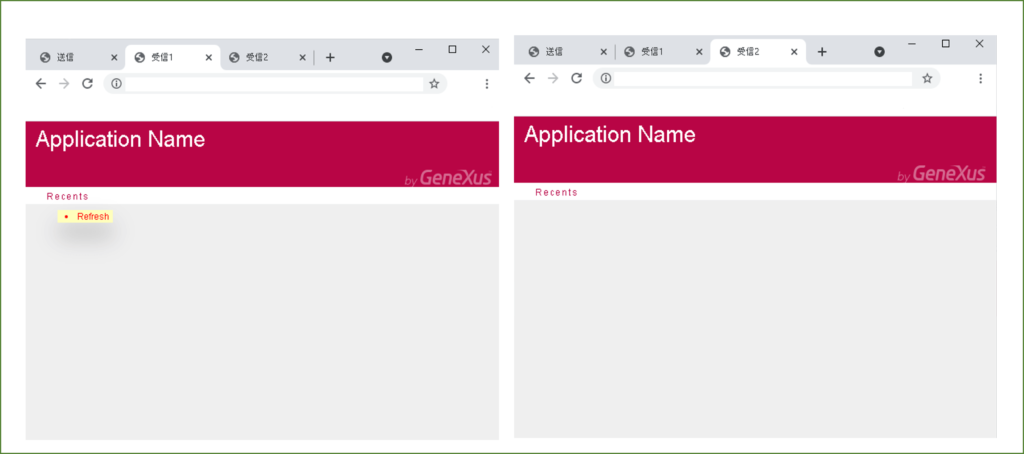Bookmark the page with left browser star
This screenshot has width=1024, height=454.
[434, 83]
